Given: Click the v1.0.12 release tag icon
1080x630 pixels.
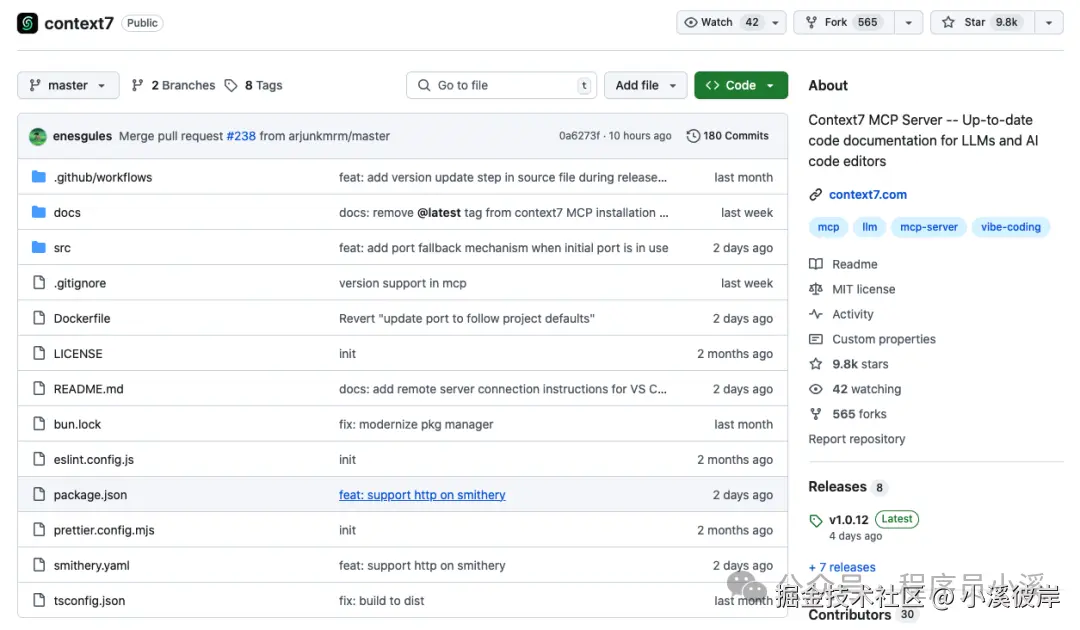Looking at the screenshot, I should point(816,520).
